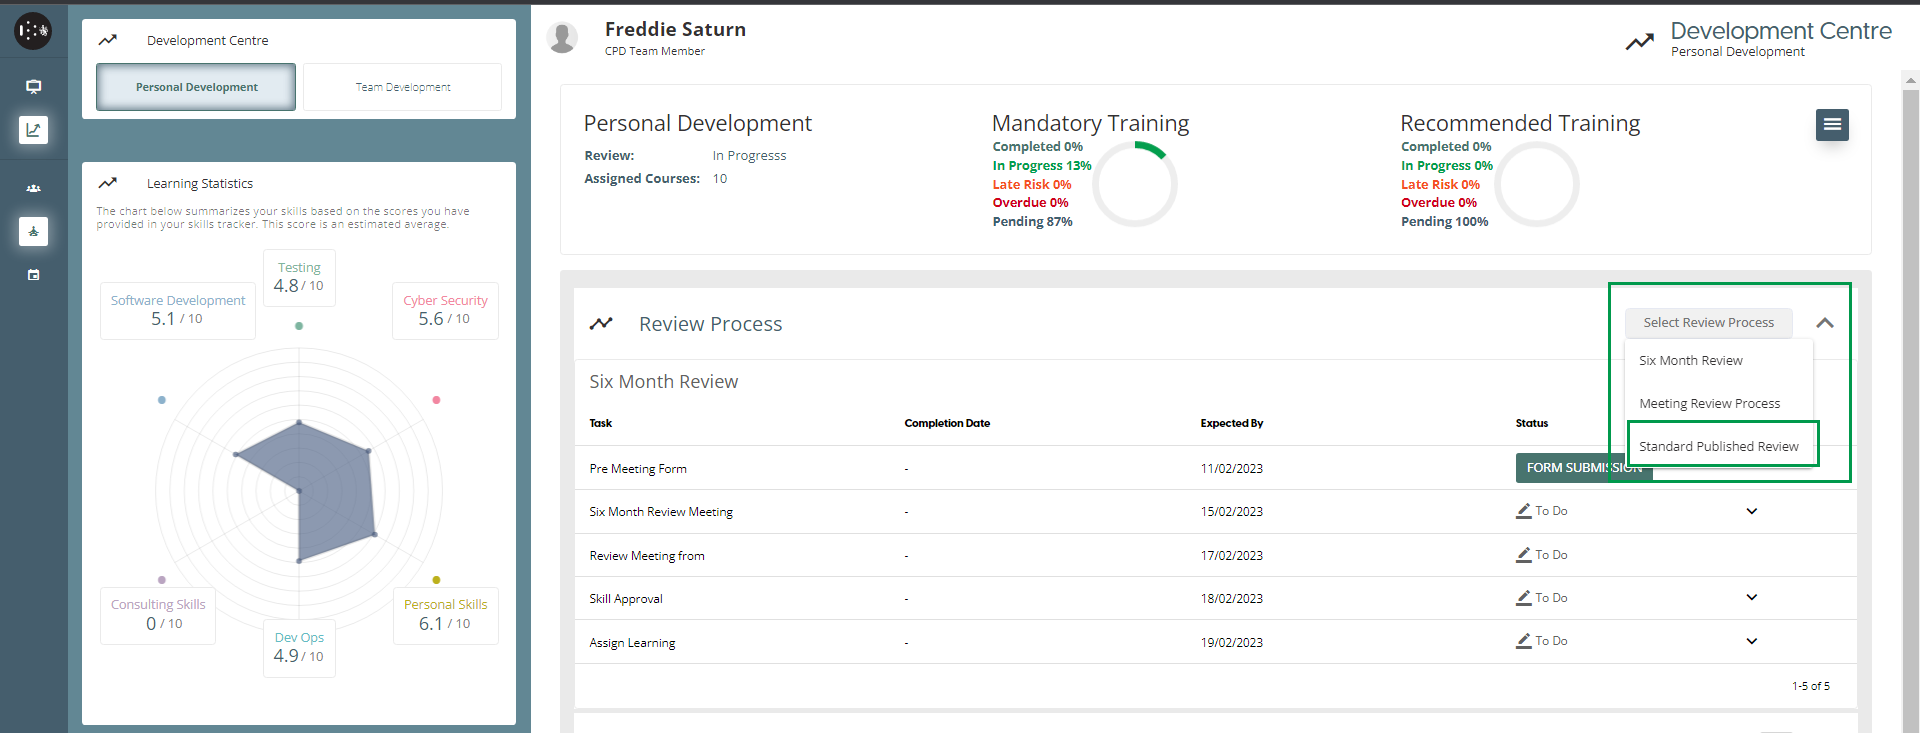Open the Select Review Process dropdown
The image size is (1920, 733).
1707,323
